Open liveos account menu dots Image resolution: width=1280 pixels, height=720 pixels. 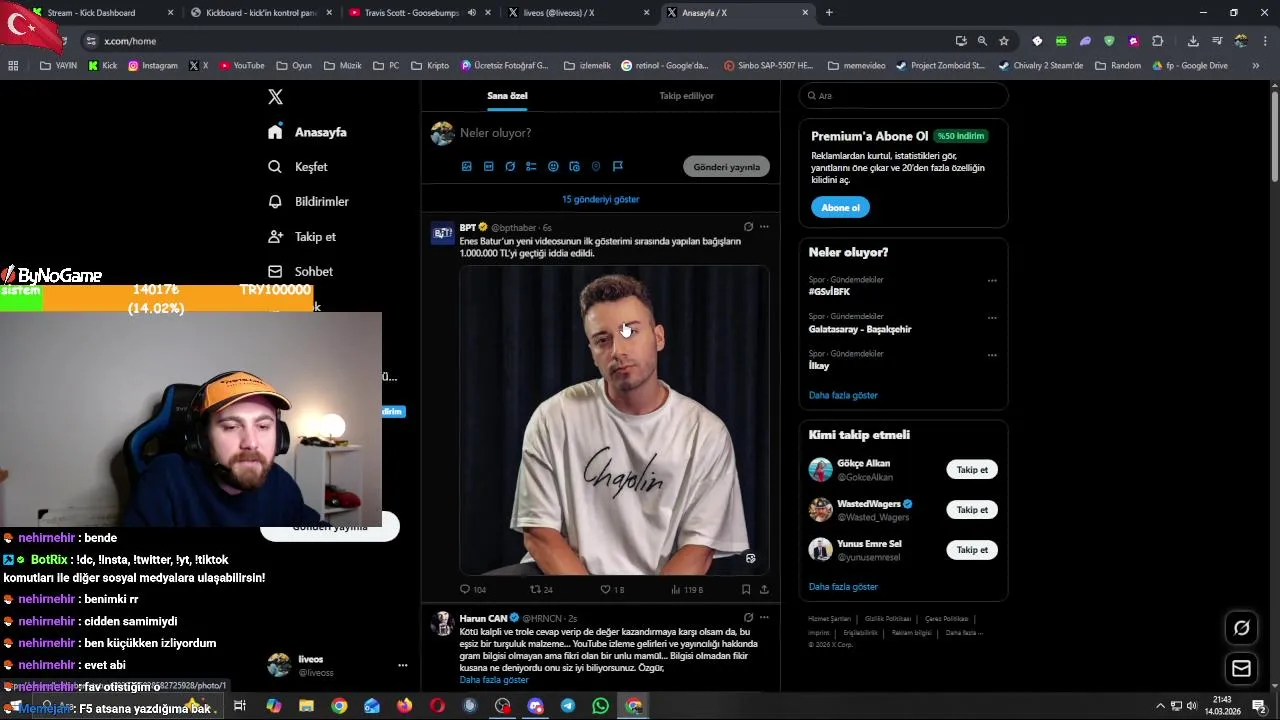pyautogui.click(x=402, y=665)
